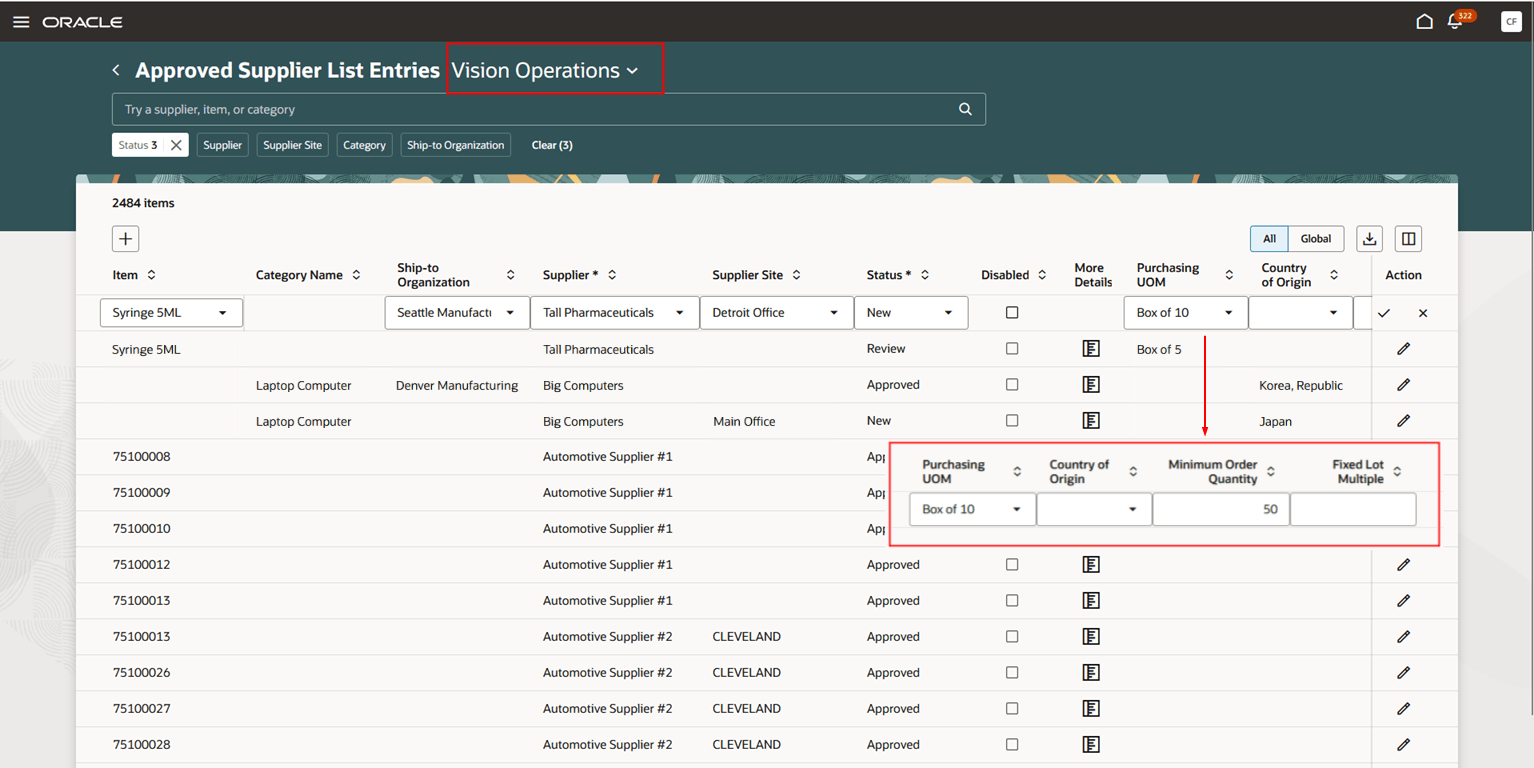Filter by Ship-to Organization chip
The height and width of the screenshot is (768, 1534).
(455, 145)
